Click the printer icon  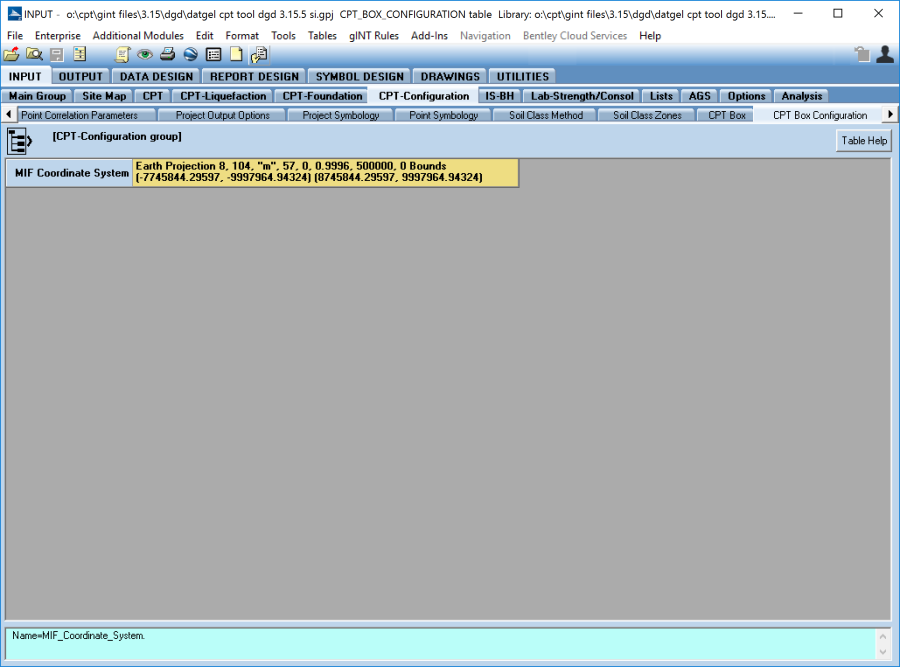(x=168, y=55)
